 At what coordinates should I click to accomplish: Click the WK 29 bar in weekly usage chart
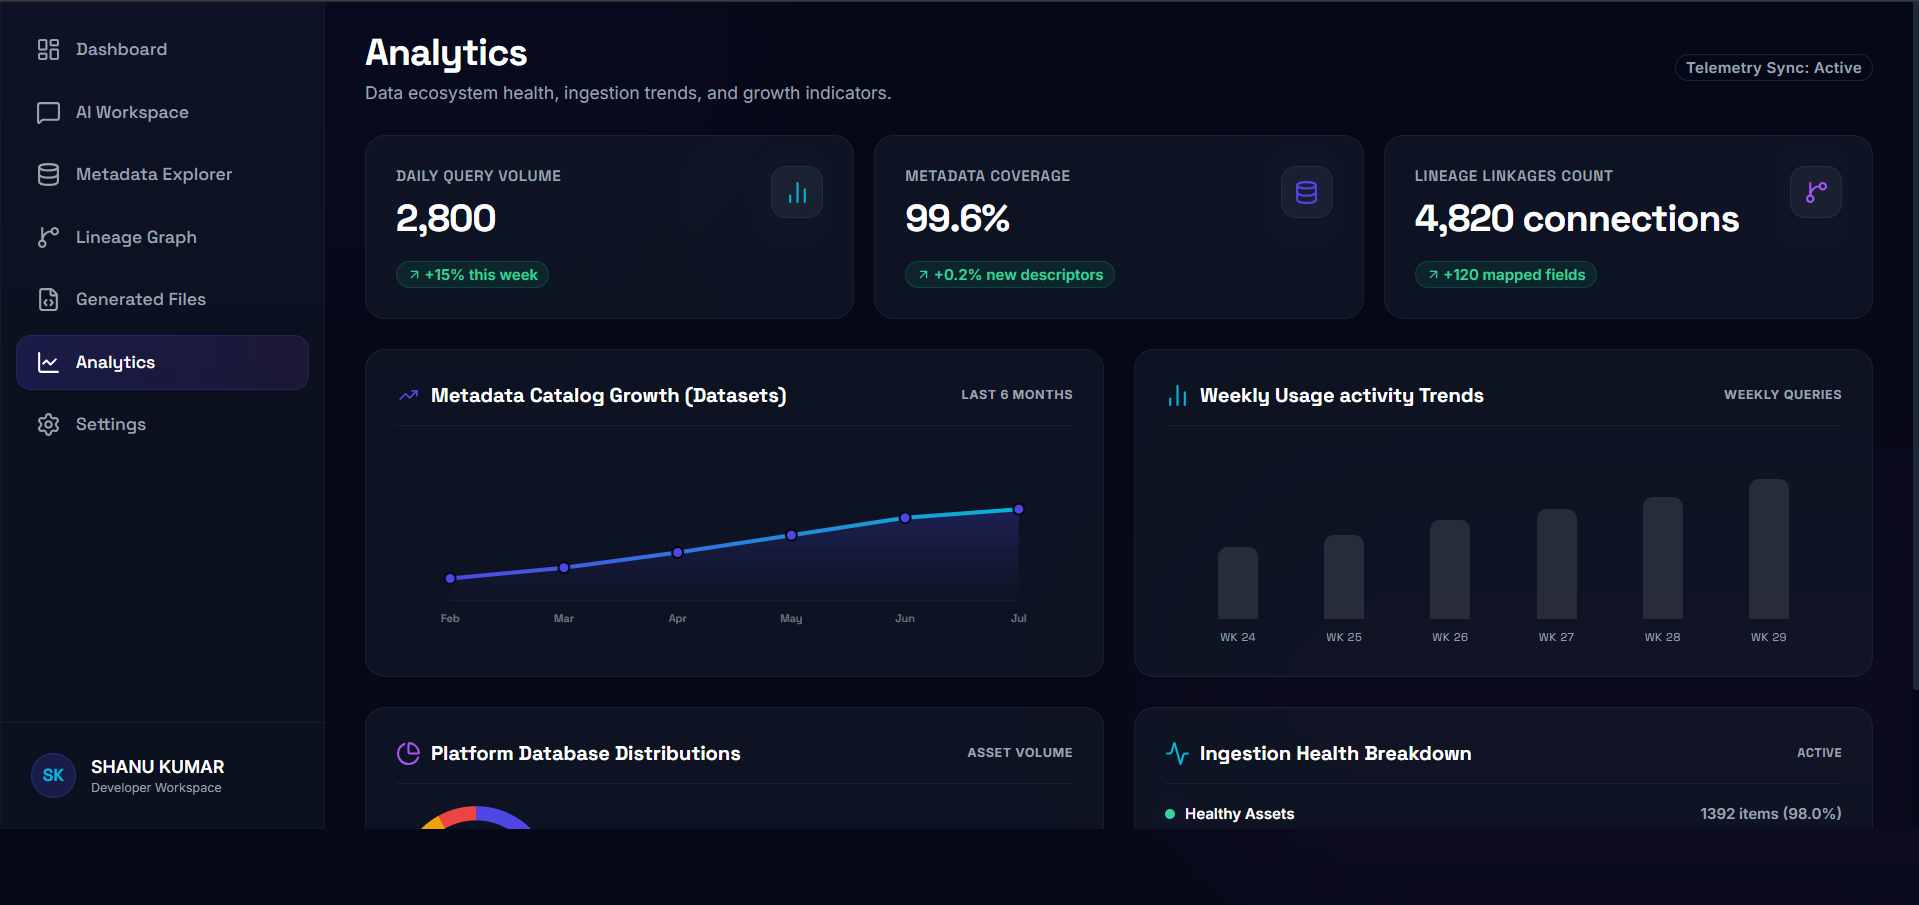[1768, 549]
